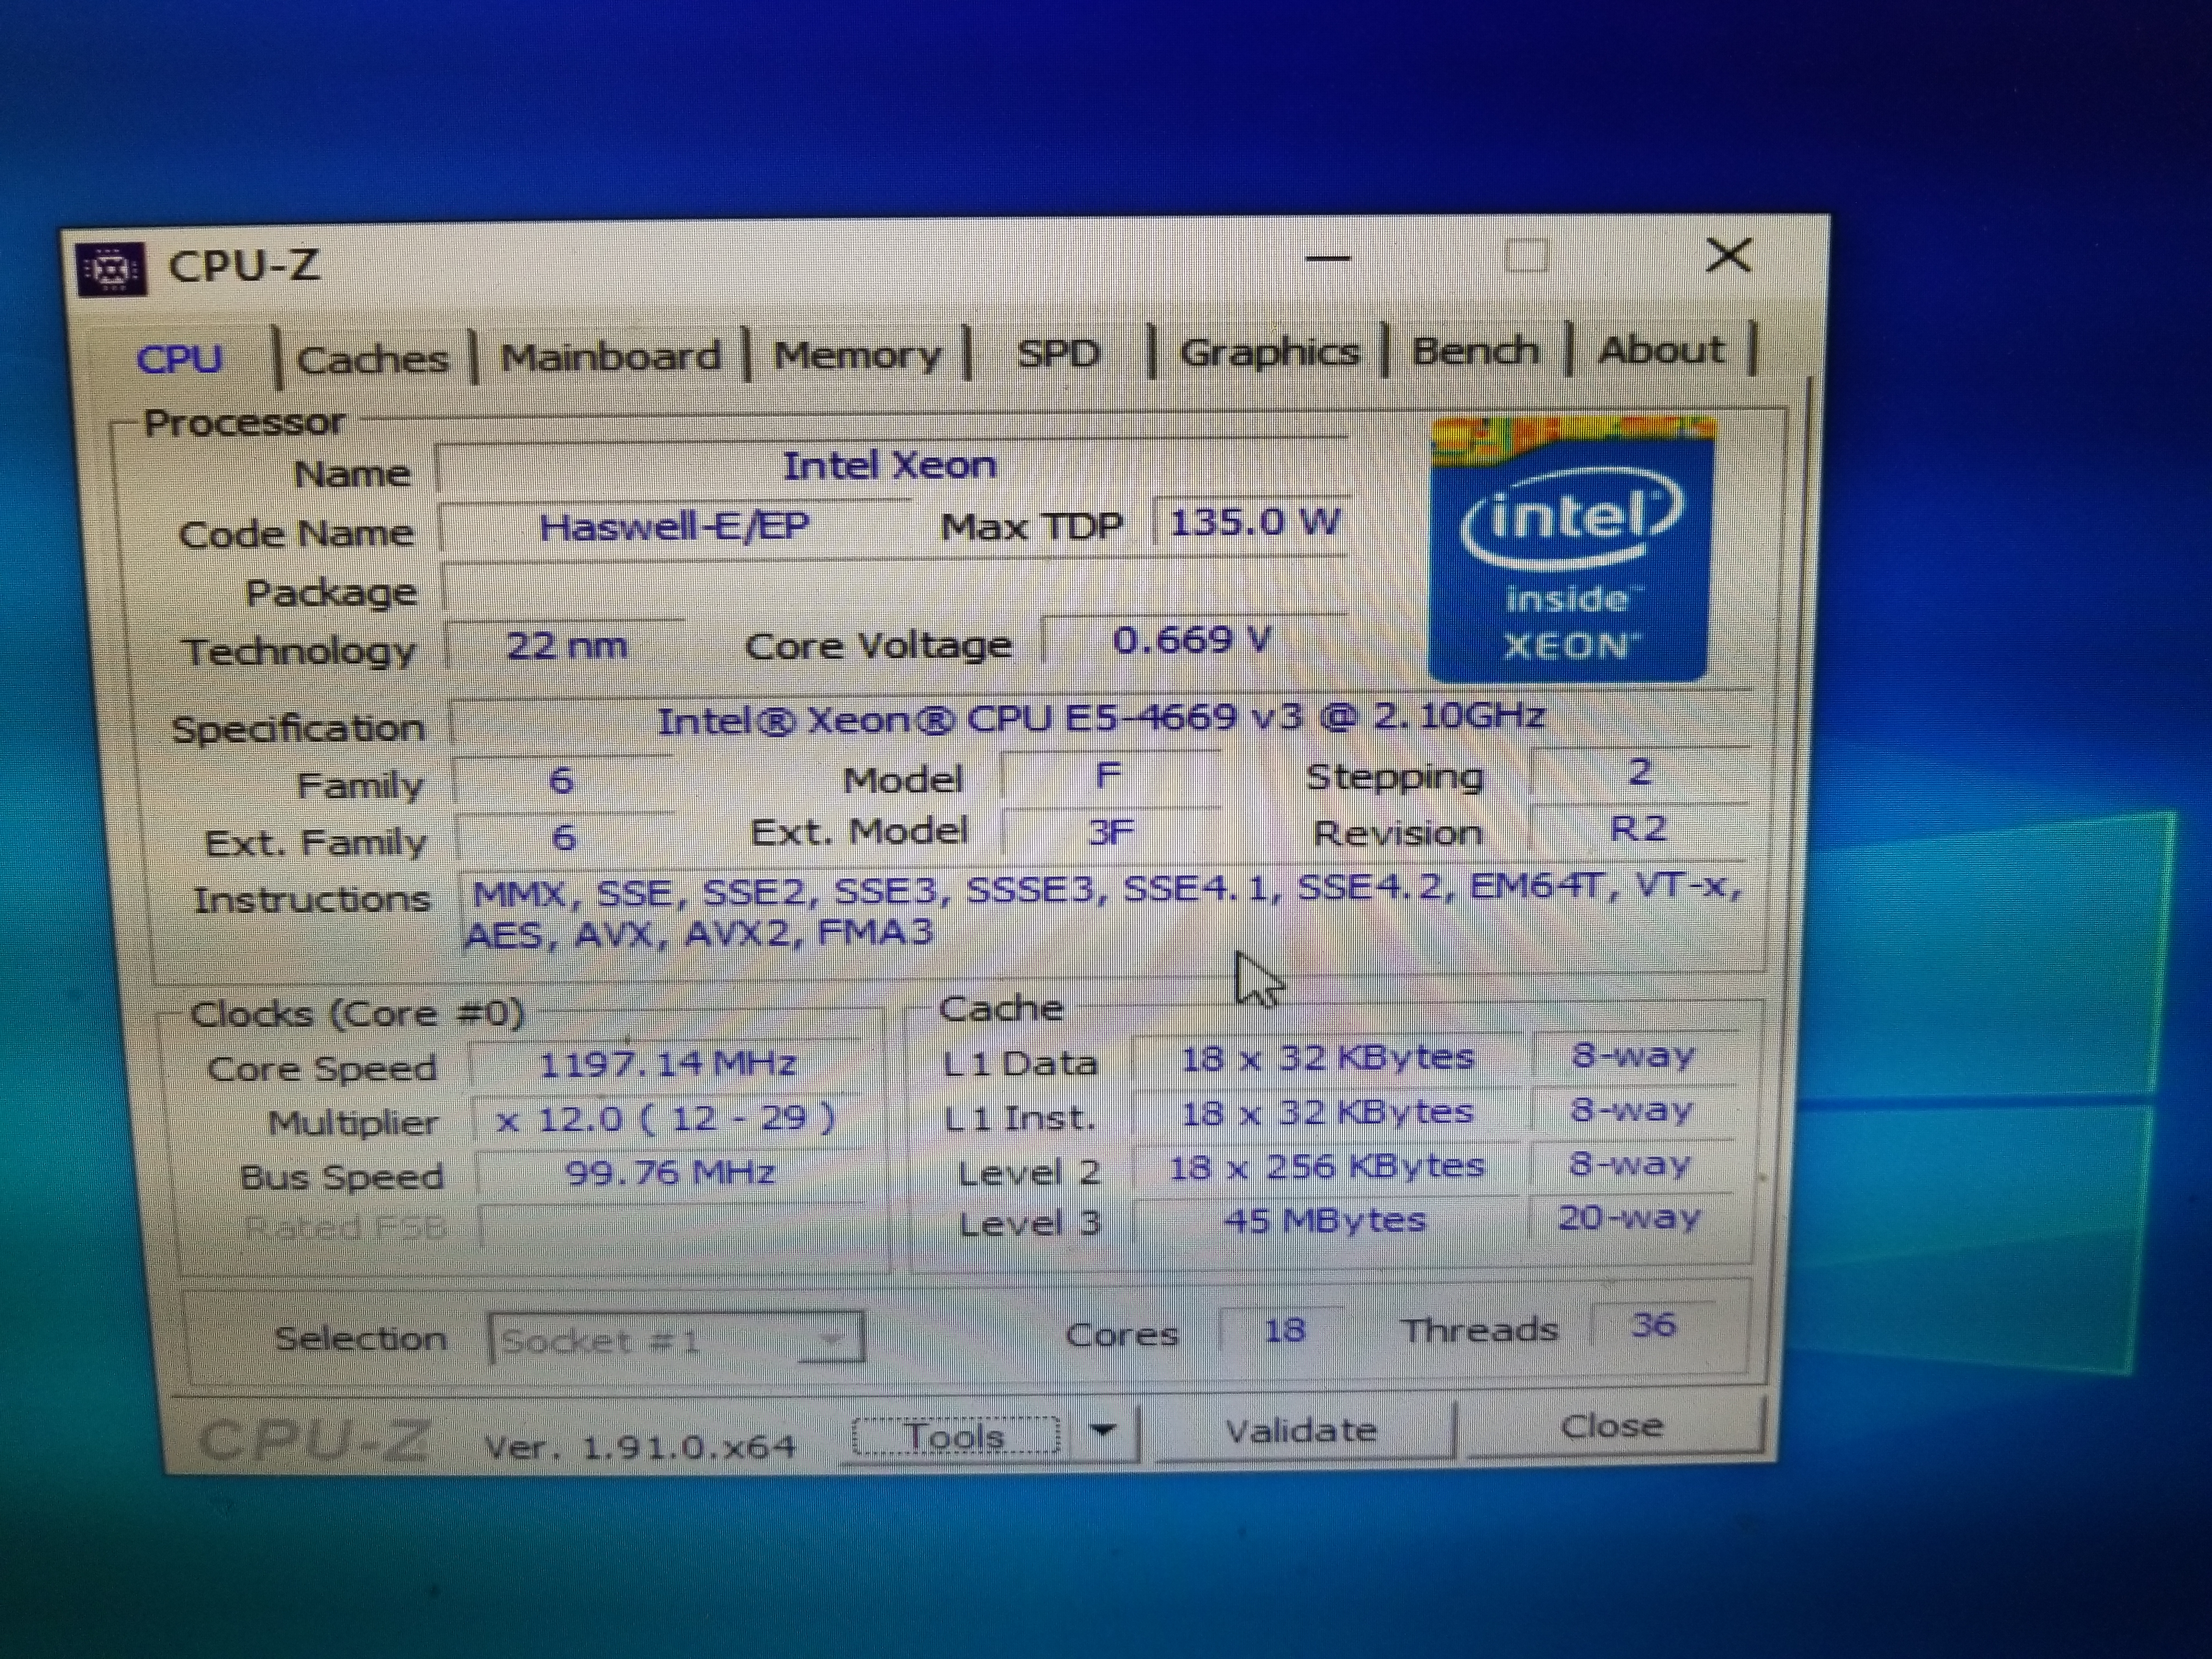
Task: Open the Mainboard tab
Action: (610, 356)
